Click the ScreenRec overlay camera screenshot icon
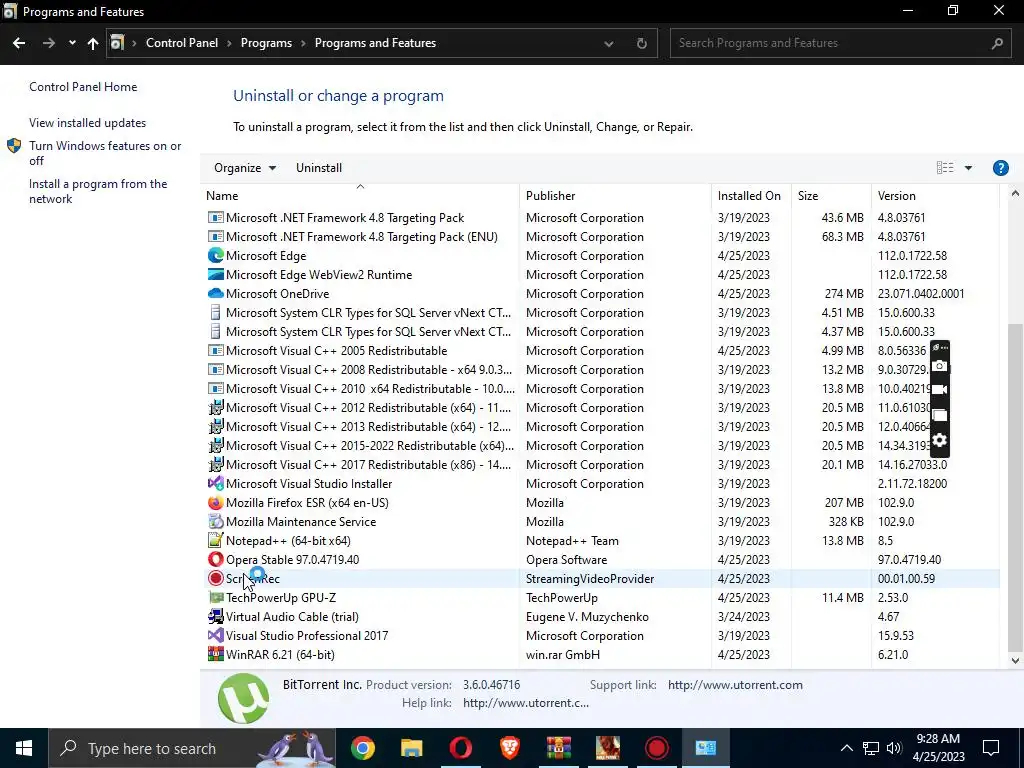The height and width of the screenshot is (768, 1024). click(939, 366)
